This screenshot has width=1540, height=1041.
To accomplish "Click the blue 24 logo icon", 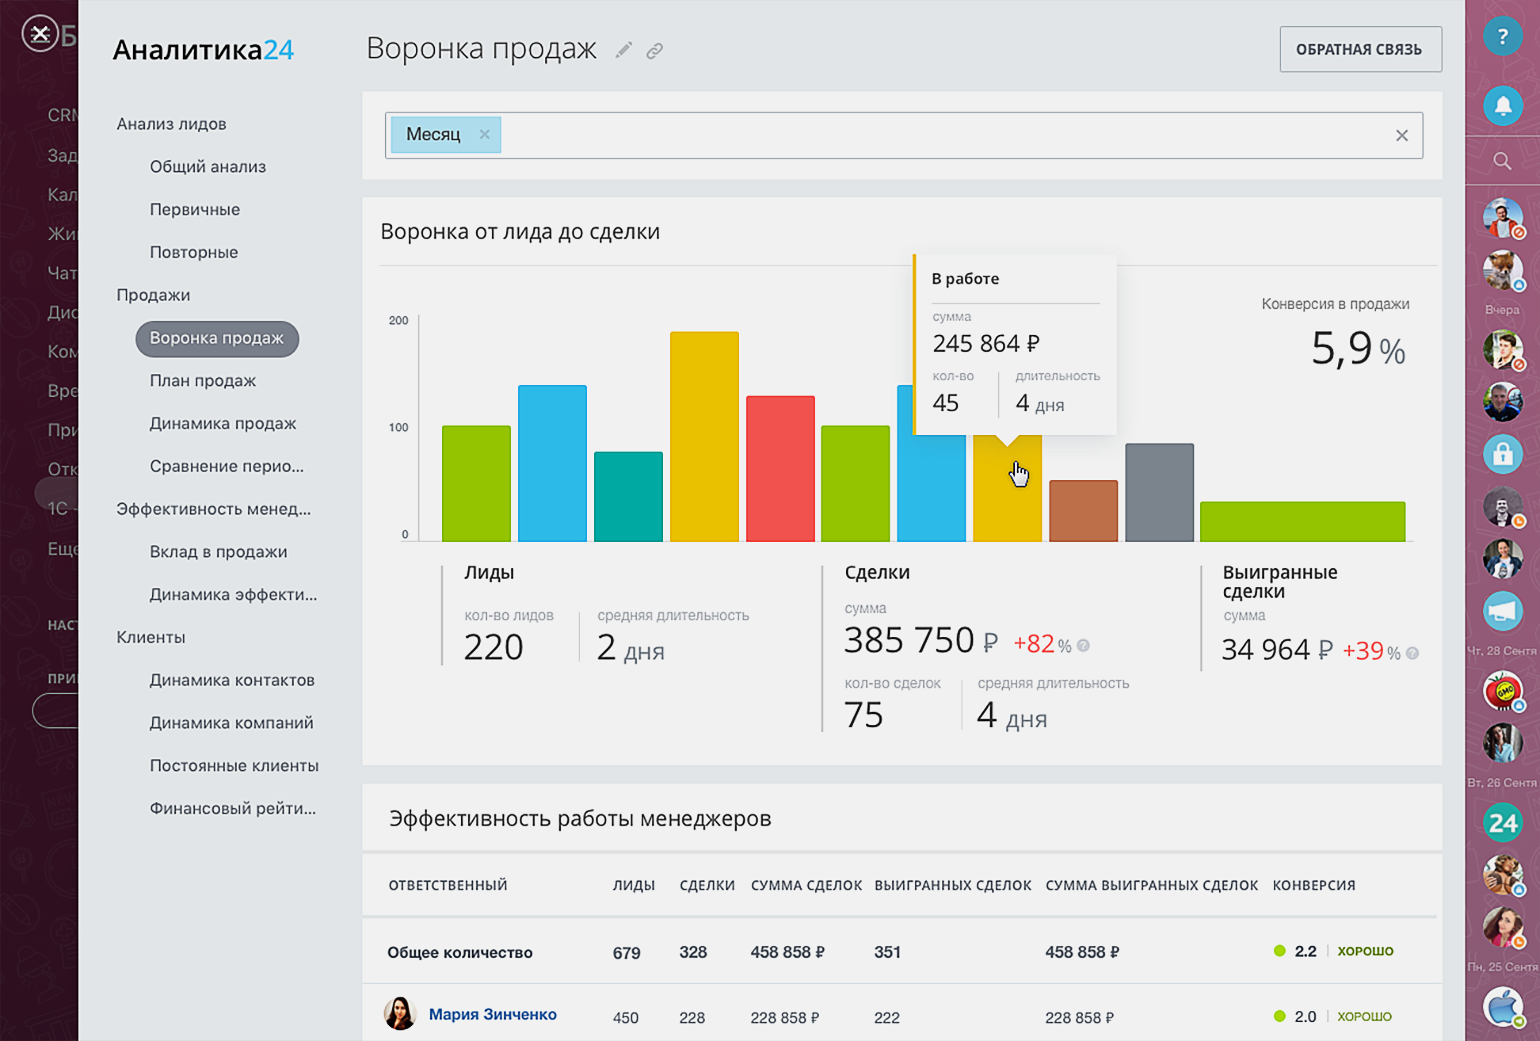I will (1502, 823).
